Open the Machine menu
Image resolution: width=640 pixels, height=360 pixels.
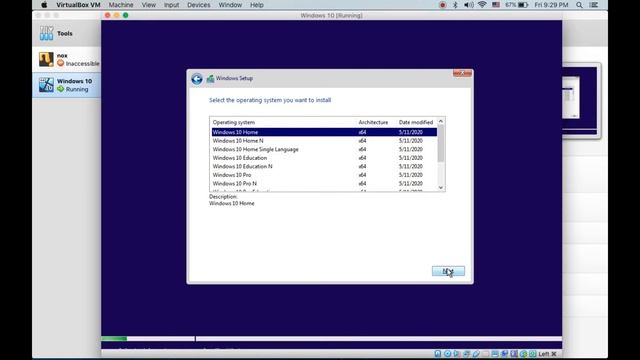coord(121,5)
